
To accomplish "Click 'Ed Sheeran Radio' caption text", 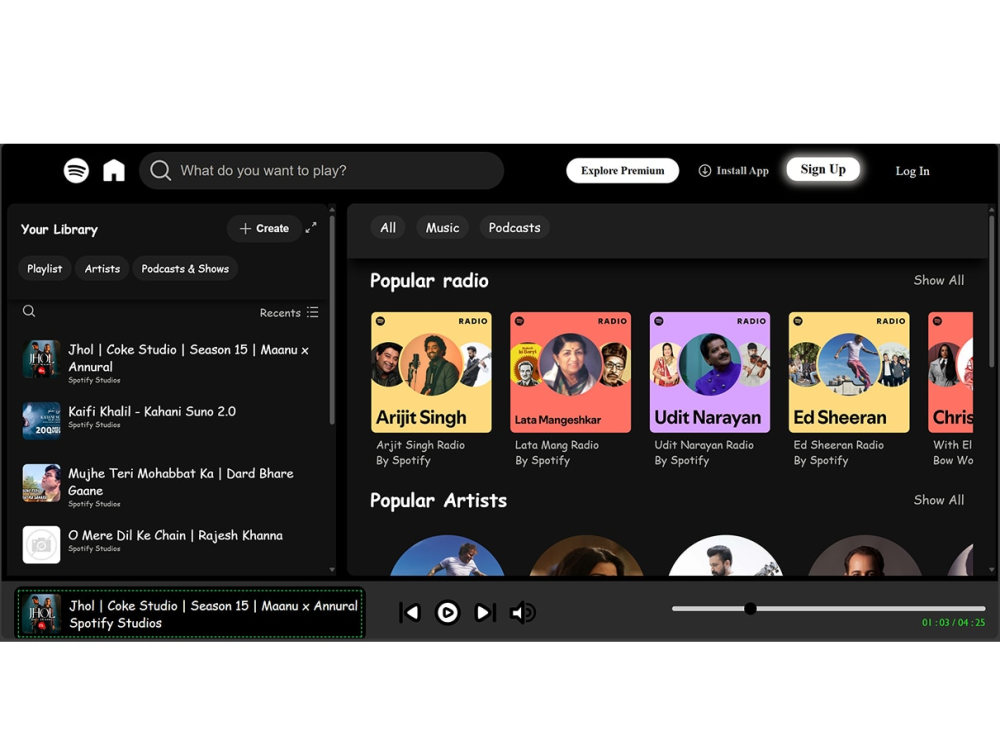I will click(x=839, y=445).
